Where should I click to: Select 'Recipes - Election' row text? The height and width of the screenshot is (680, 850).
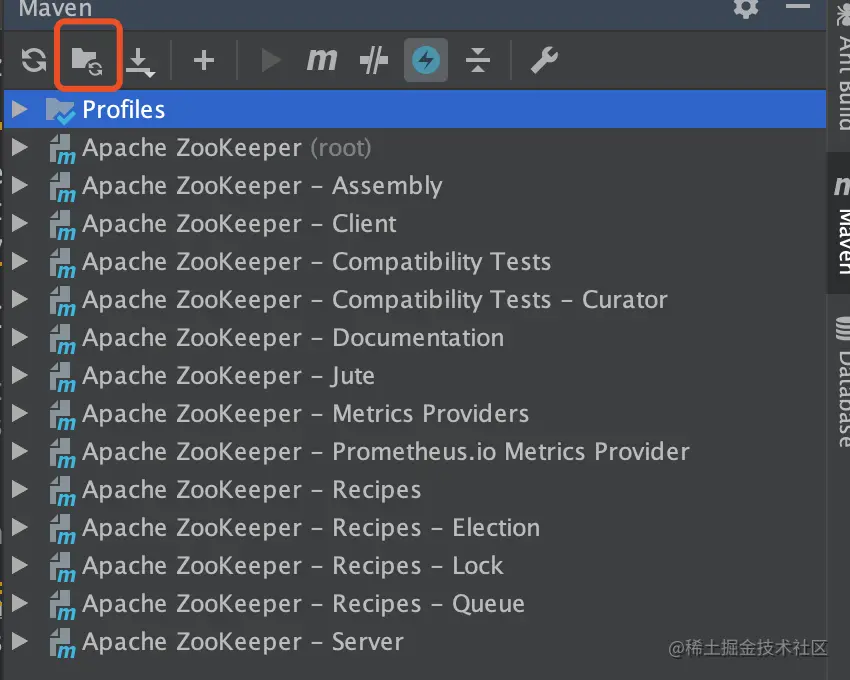tap(311, 528)
